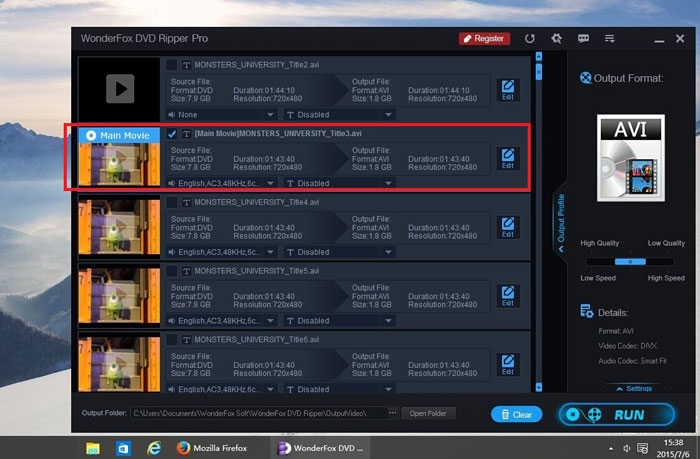Click the Register button
This screenshot has width=700, height=459.
pyautogui.click(x=484, y=39)
